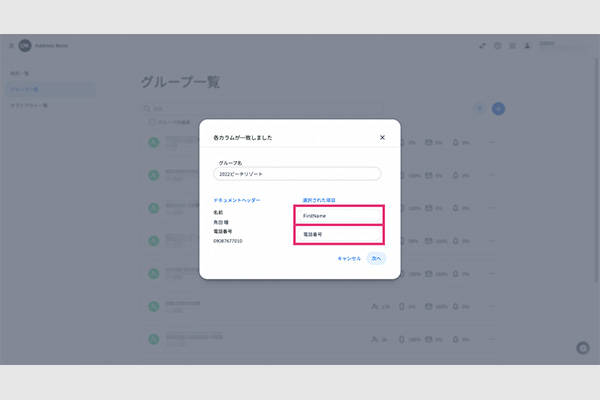Open the FirstName field dropdown

click(x=339, y=215)
